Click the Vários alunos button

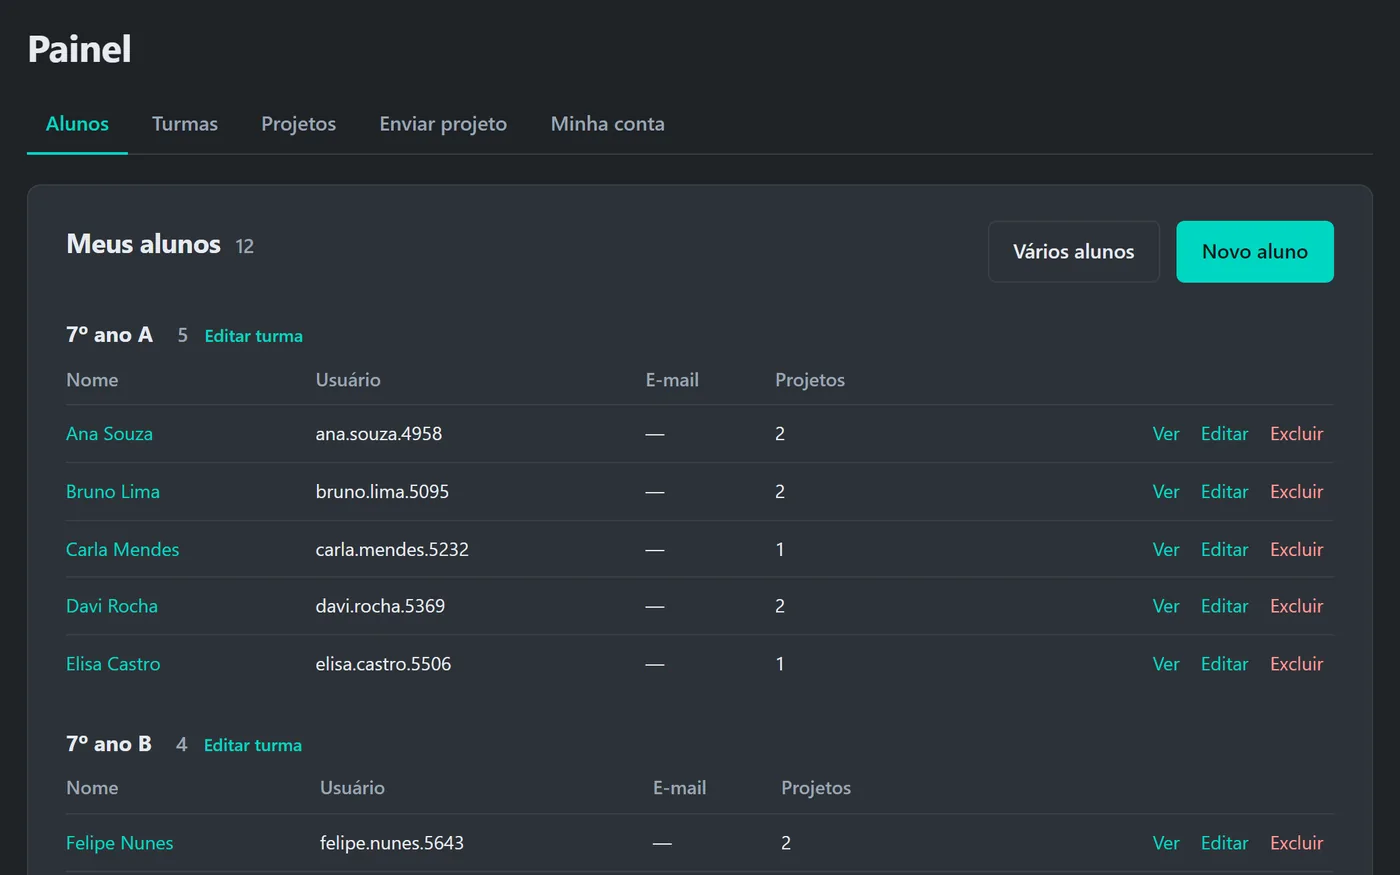click(1074, 252)
